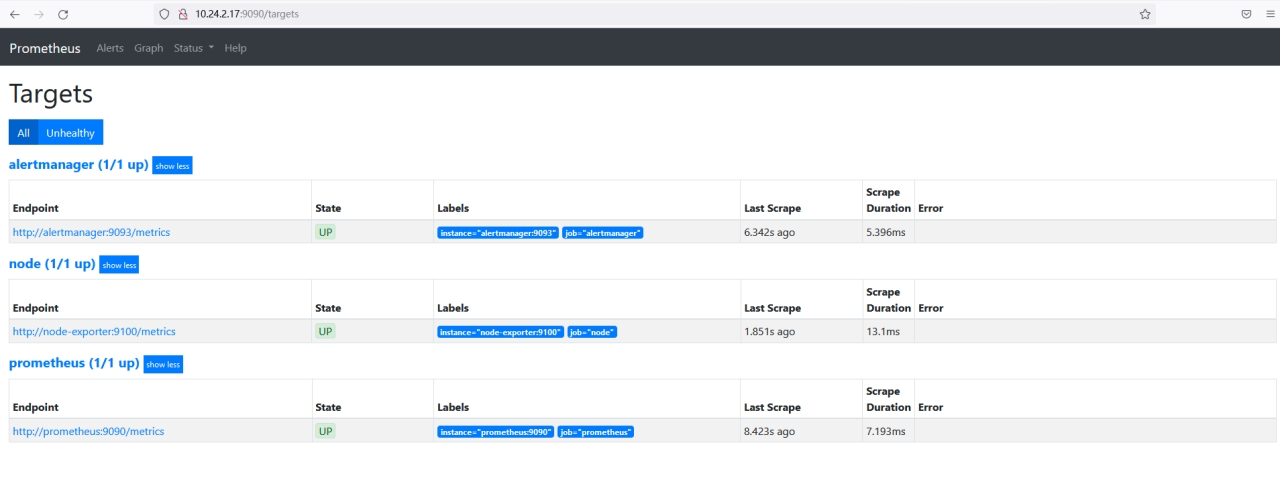Image resolution: width=1280 pixels, height=492 pixels.
Task: Select the Unhealthy targets filter
Action: pyautogui.click(x=70, y=133)
